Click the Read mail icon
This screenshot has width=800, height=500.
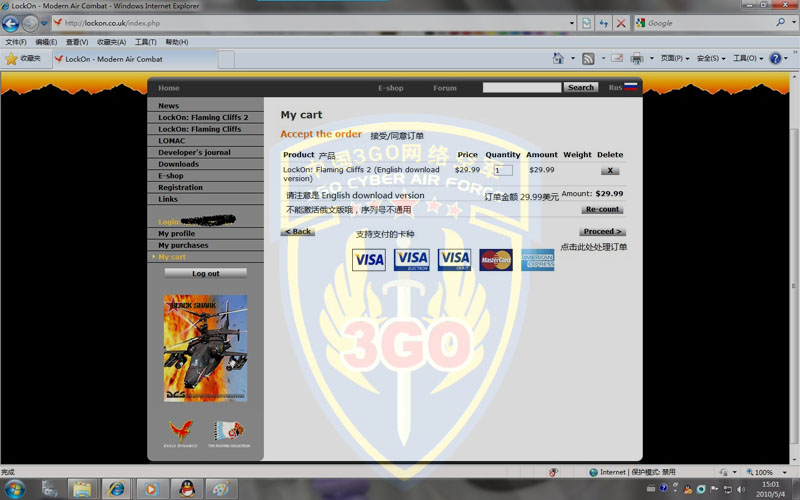617,58
